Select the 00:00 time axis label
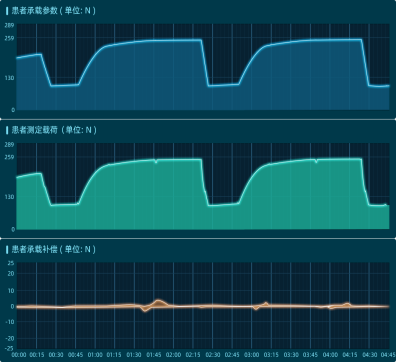The height and width of the screenshot is (362, 396). [18, 355]
